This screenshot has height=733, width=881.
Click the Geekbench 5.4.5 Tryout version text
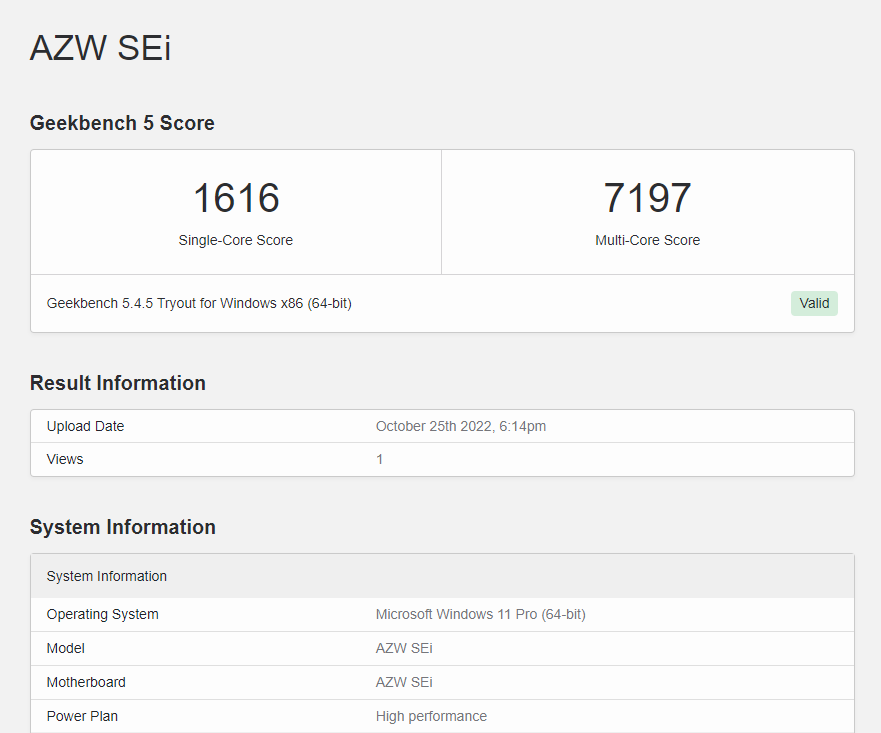(199, 303)
